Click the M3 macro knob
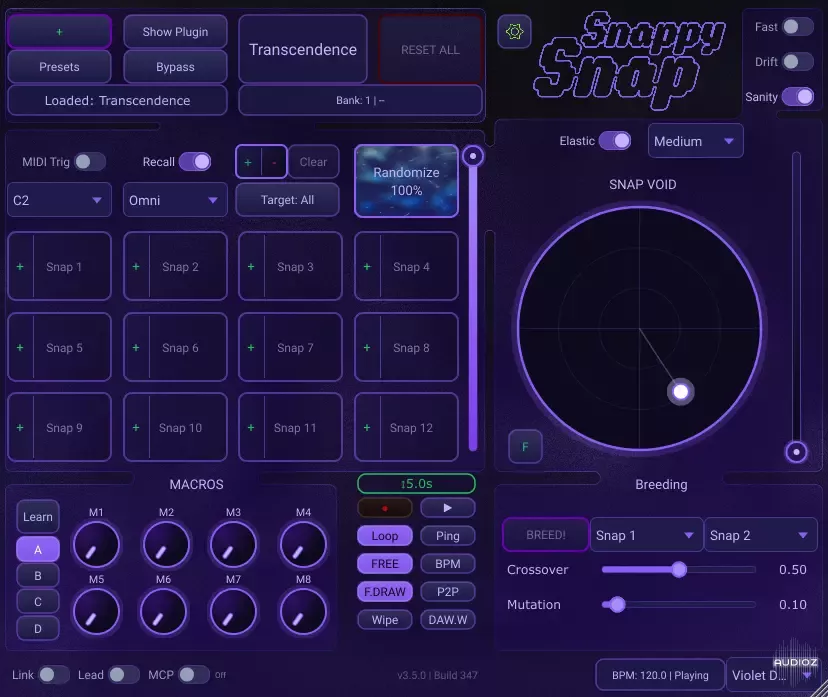Viewport: 828px width, 697px height. tap(233, 545)
